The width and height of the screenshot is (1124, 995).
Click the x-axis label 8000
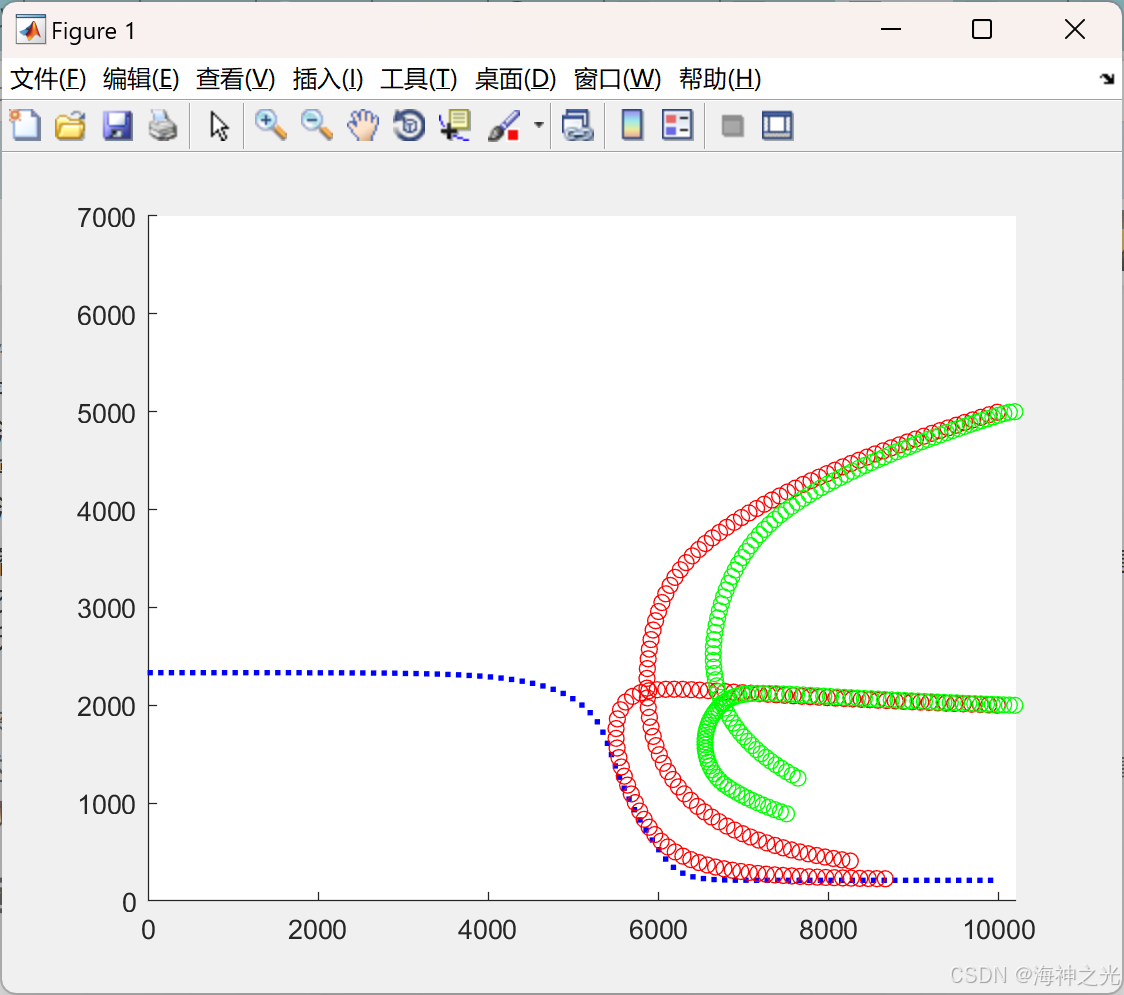tap(828, 930)
